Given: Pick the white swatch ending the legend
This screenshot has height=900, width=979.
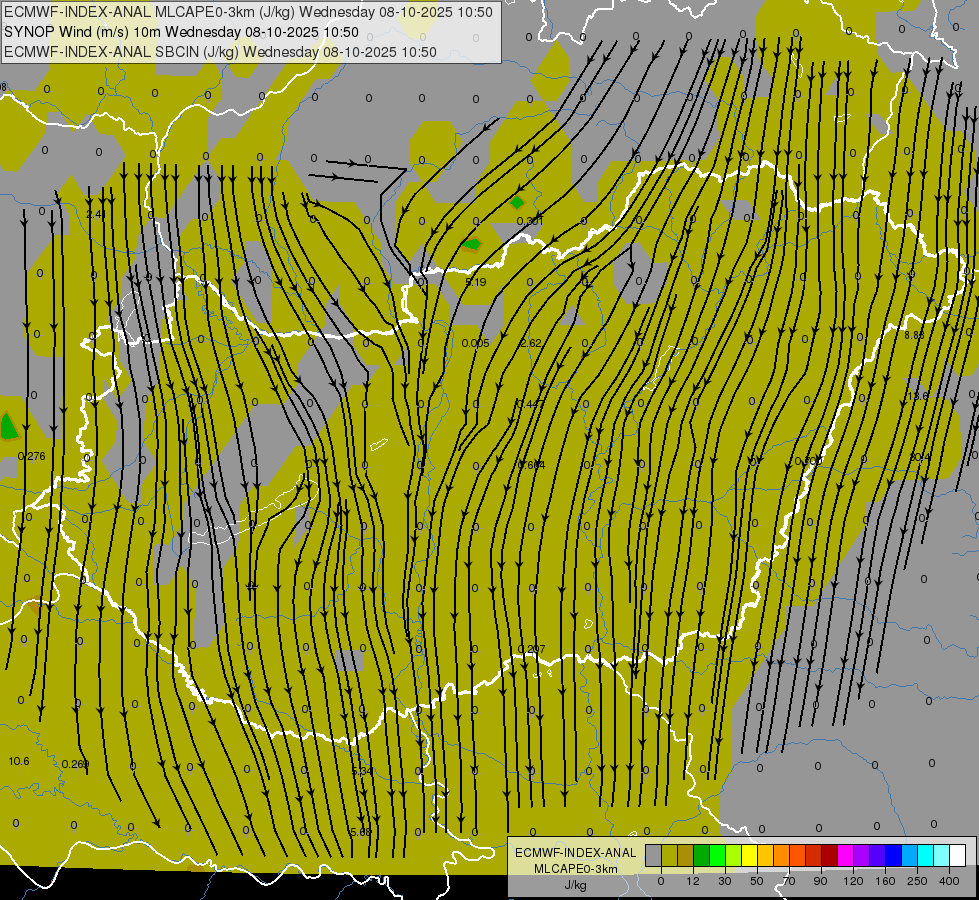Looking at the screenshot, I should pyautogui.click(x=958, y=855).
